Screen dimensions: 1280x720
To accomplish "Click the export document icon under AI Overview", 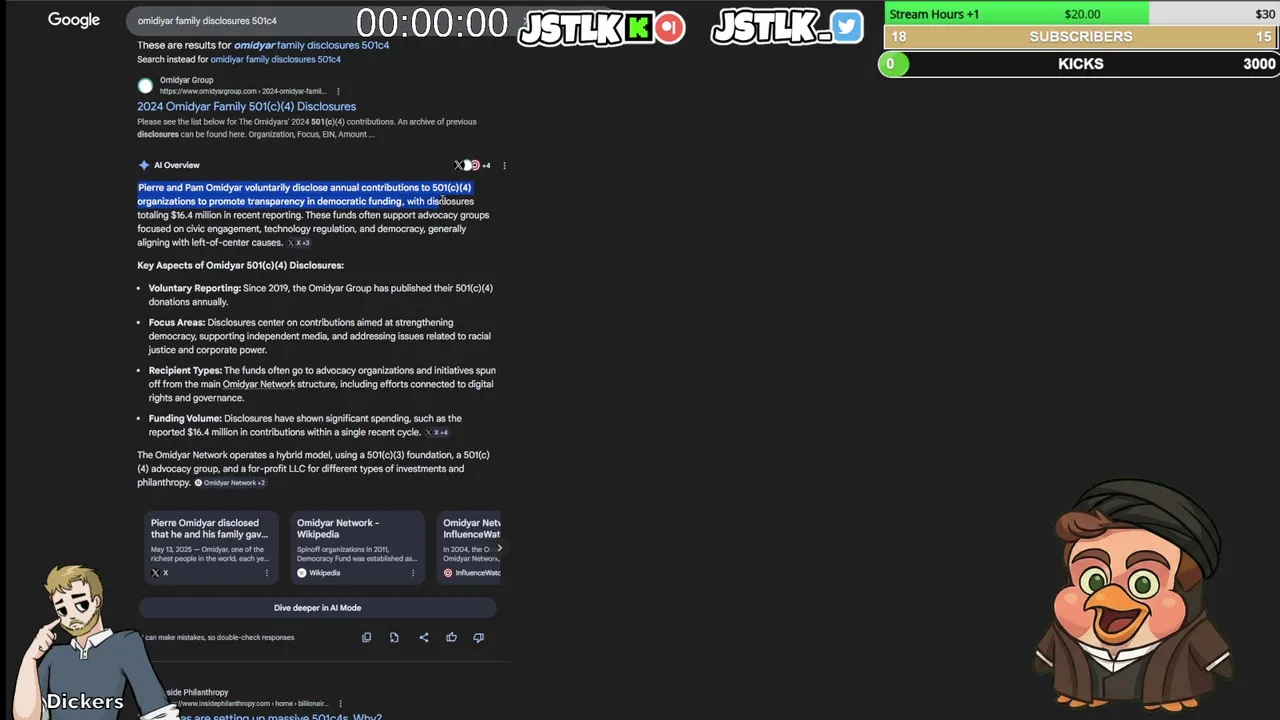I will tap(394, 637).
